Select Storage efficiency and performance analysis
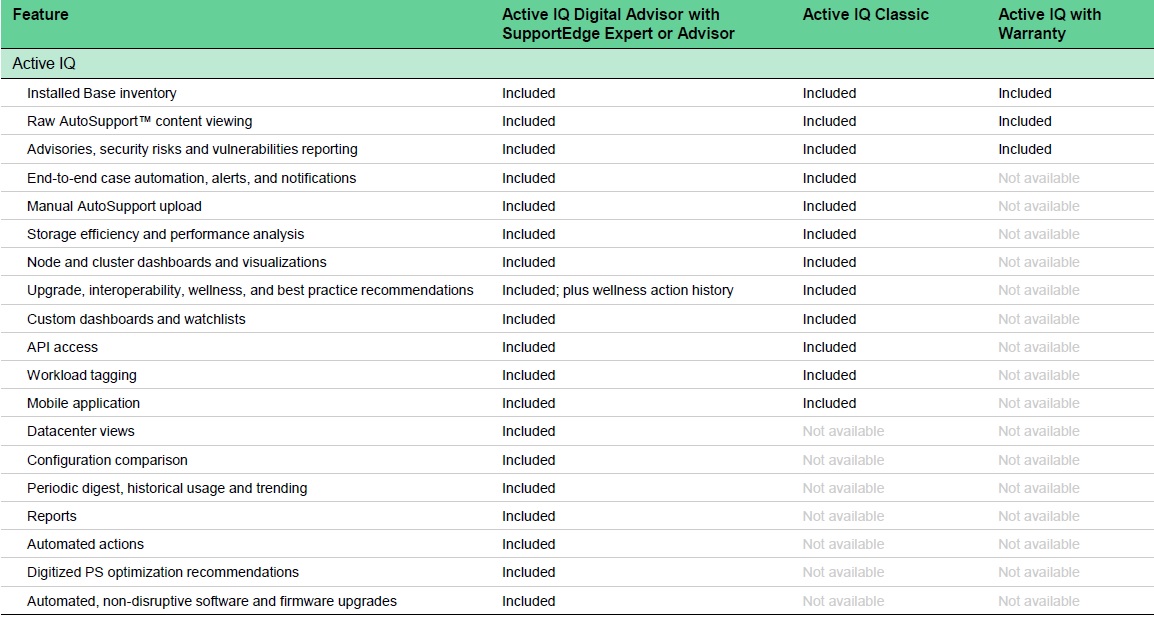Screen dimensions: 1154x617 coord(165,234)
